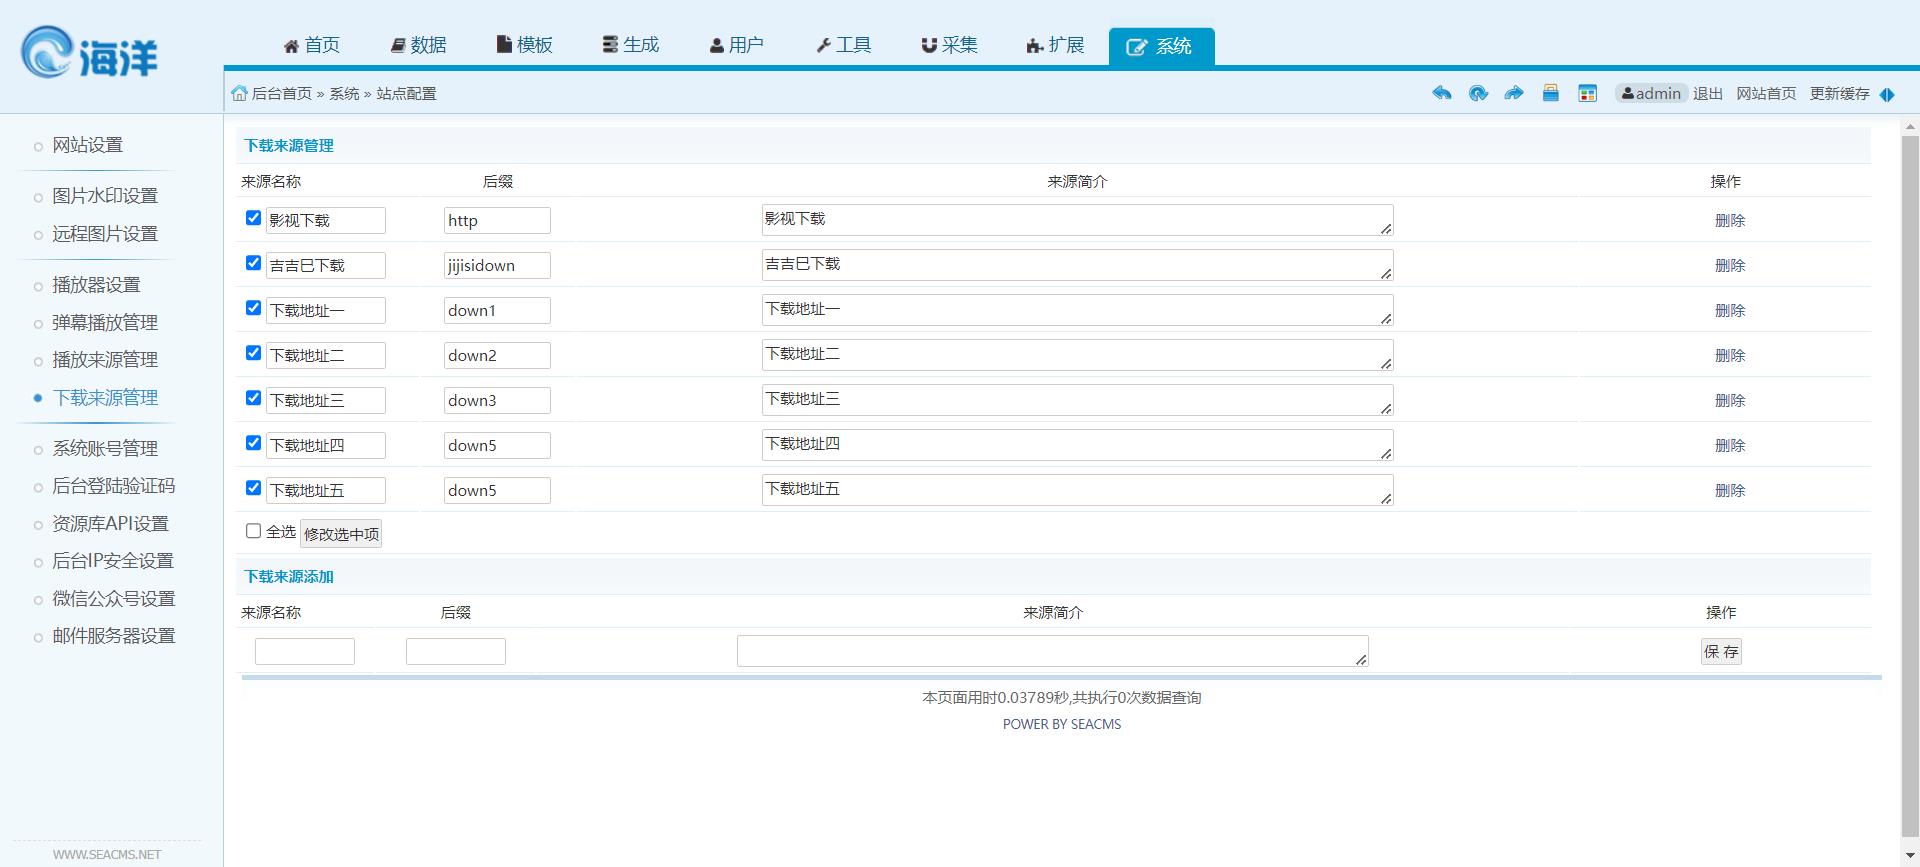Open the 用户 users tab
Image resolution: width=1920 pixels, height=867 pixels.
click(736, 45)
